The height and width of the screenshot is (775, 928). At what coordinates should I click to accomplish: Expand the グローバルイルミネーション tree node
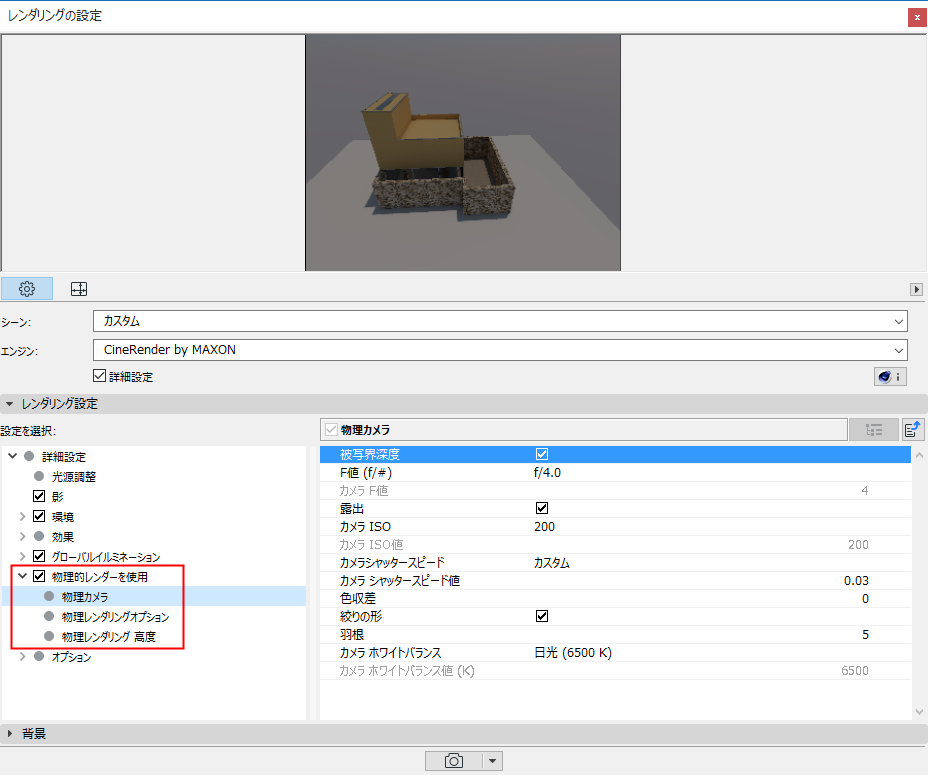pyautogui.click(x=22, y=557)
